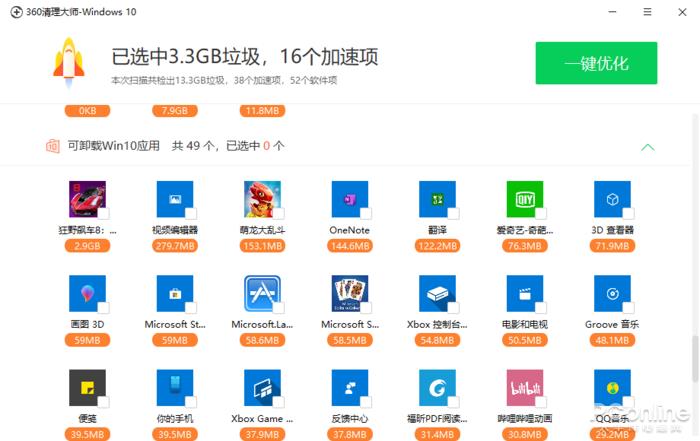This screenshot has width=700, height=441.
Task: Click the 122.2MB size badge
Action: click(437, 246)
